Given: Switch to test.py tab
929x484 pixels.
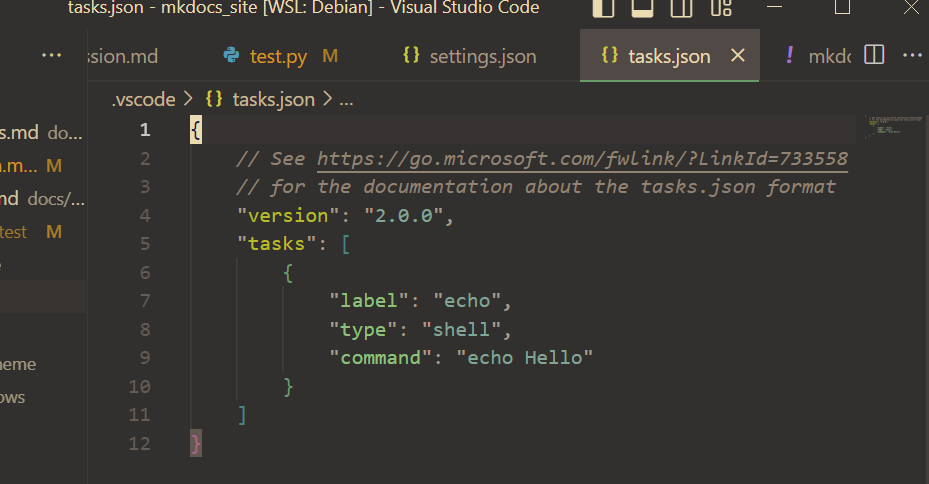Looking at the screenshot, I should coord(278,56).
